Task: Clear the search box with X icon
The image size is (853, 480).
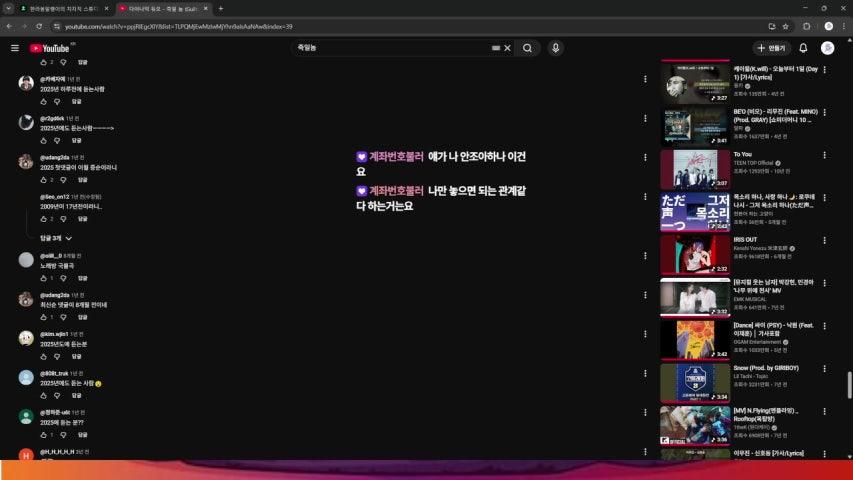Action: 507,48
